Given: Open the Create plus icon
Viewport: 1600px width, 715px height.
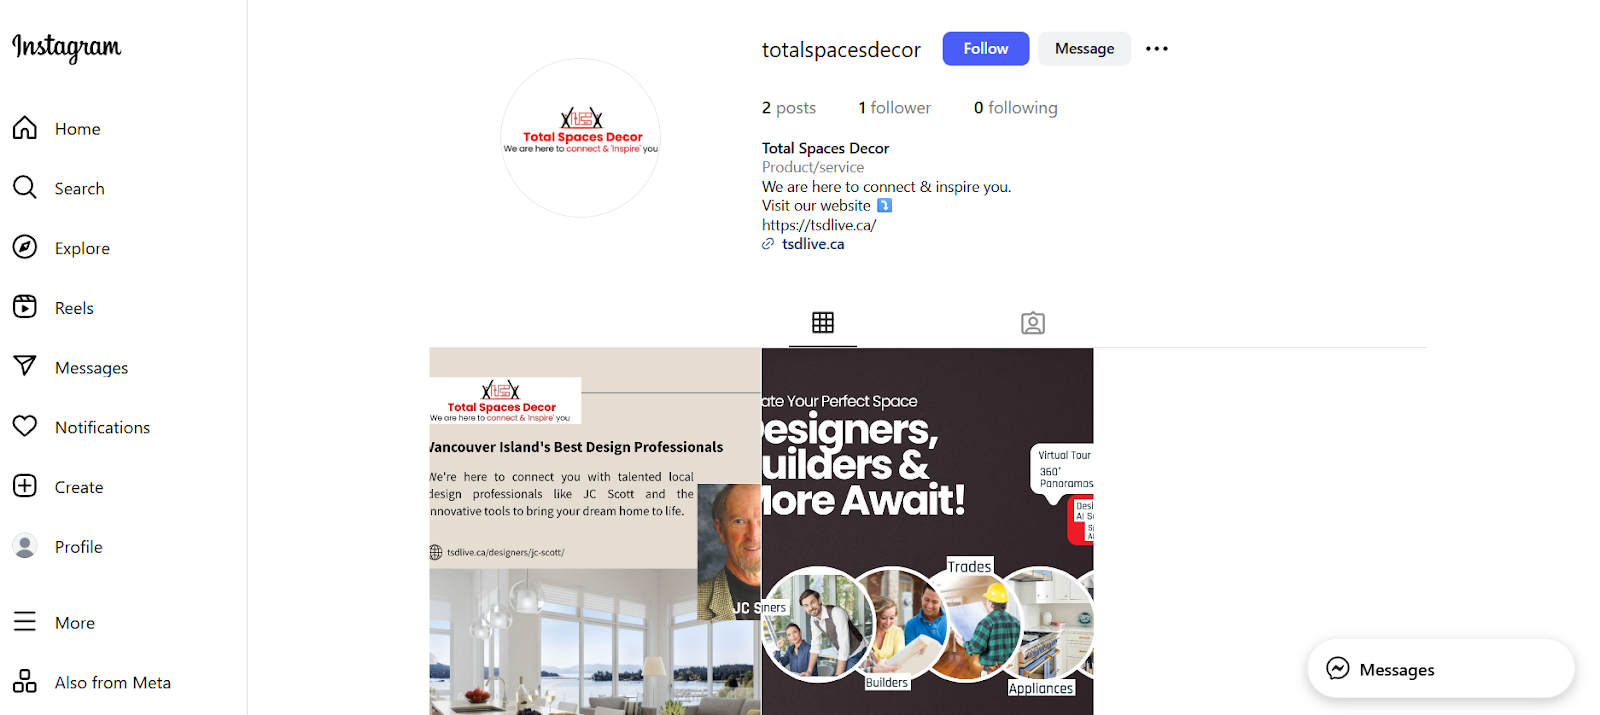Looking at the screenshot, I should tap(25, 486).
